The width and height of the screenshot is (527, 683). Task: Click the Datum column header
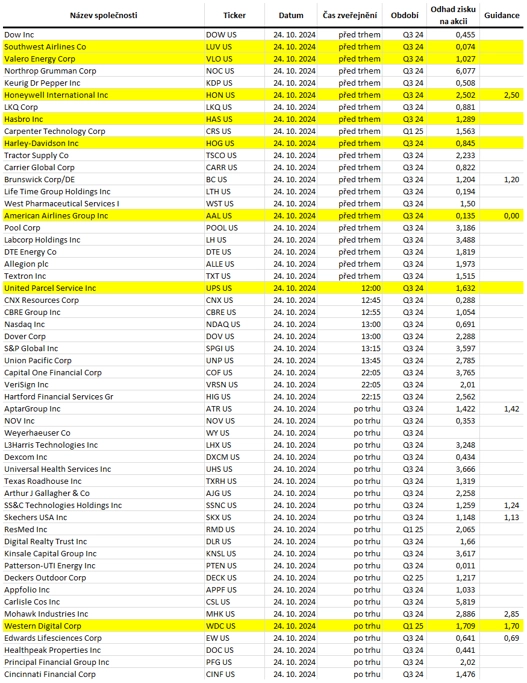pos(291,16)
